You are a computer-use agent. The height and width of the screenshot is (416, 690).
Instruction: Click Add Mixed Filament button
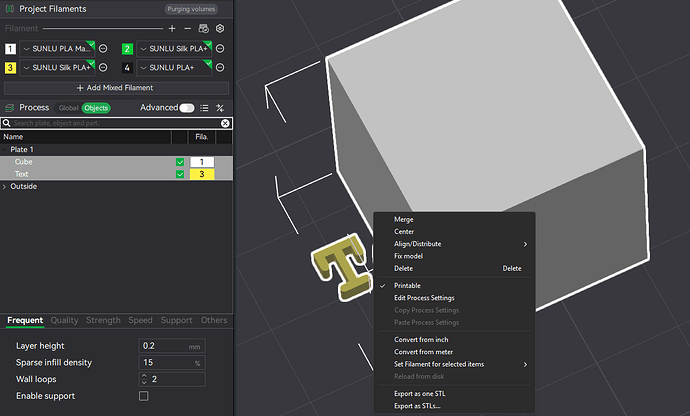click(x=116, y=88)
